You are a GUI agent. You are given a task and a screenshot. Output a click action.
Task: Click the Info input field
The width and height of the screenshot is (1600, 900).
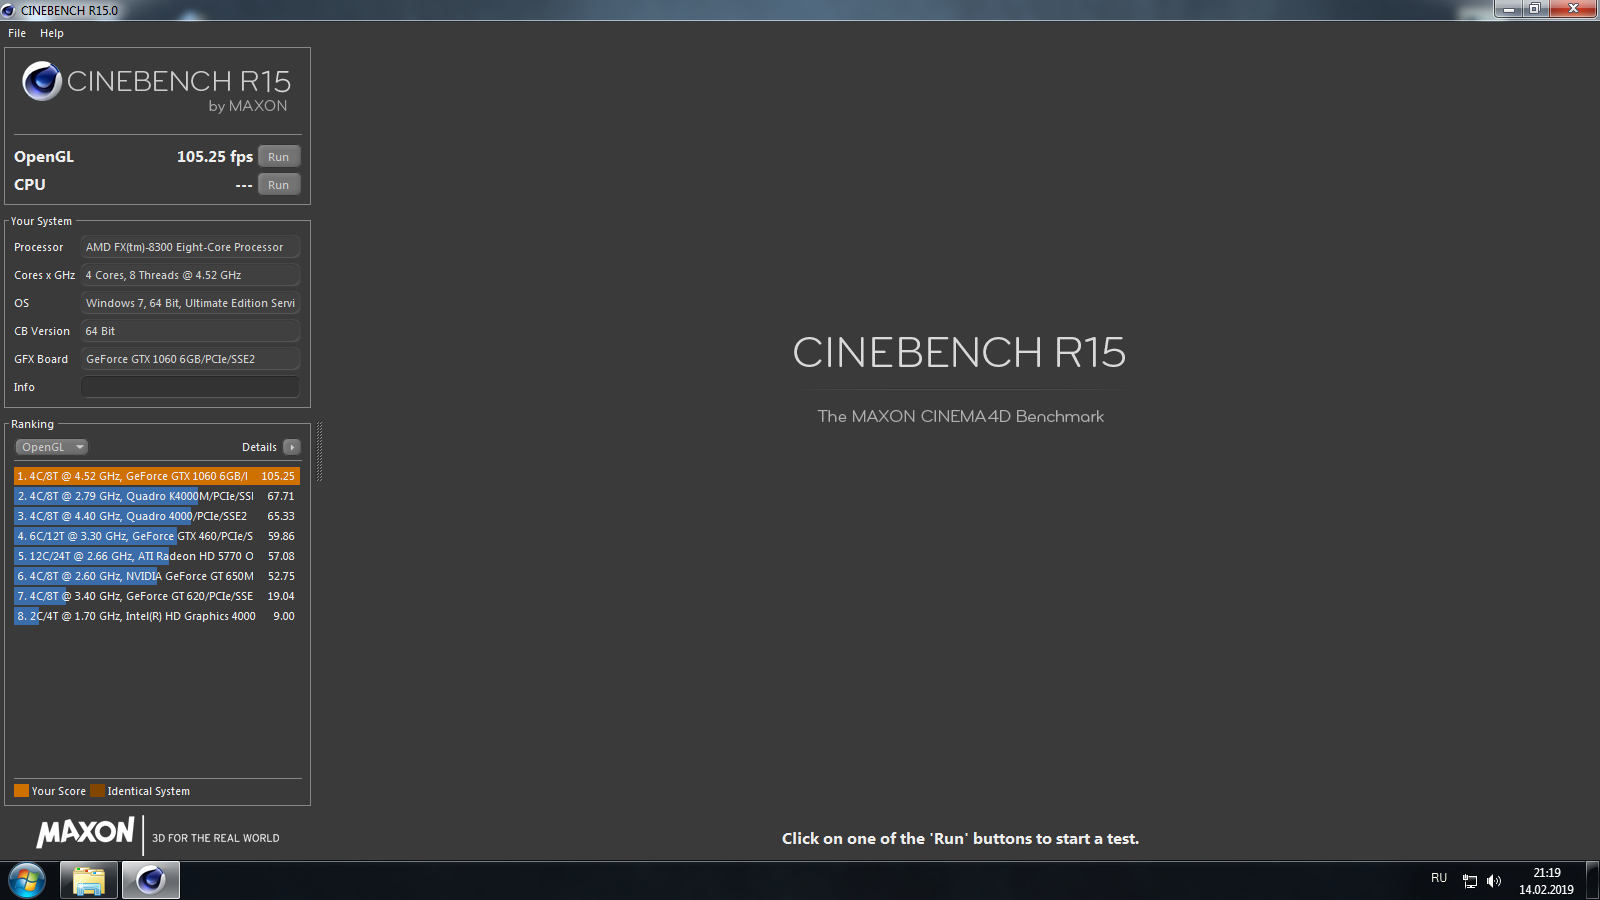(x=190, y=387)
